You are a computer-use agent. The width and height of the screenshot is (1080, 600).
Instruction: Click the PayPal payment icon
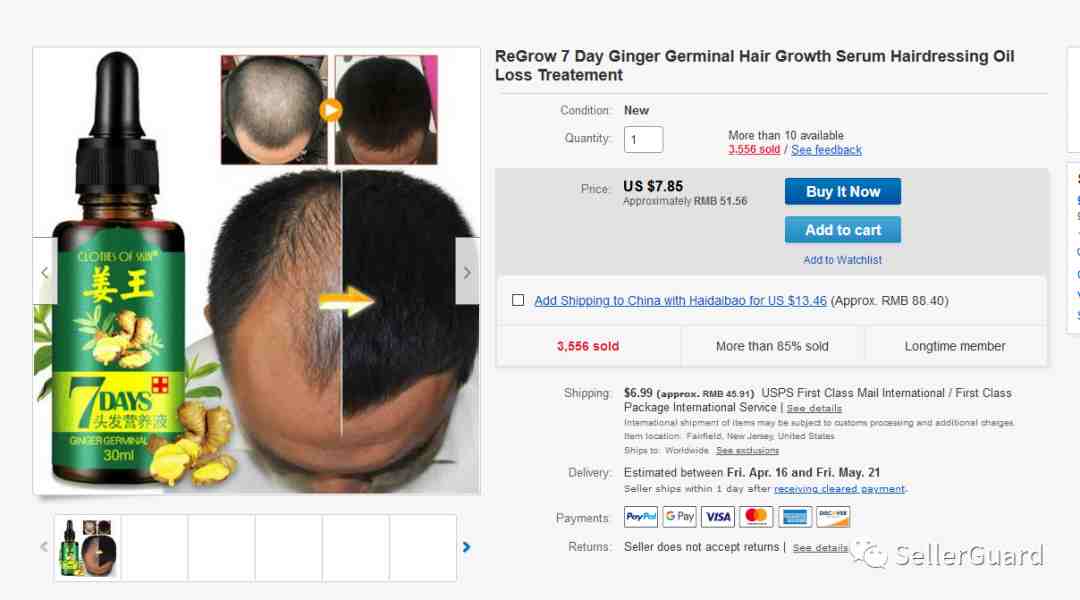coord(641,517)
